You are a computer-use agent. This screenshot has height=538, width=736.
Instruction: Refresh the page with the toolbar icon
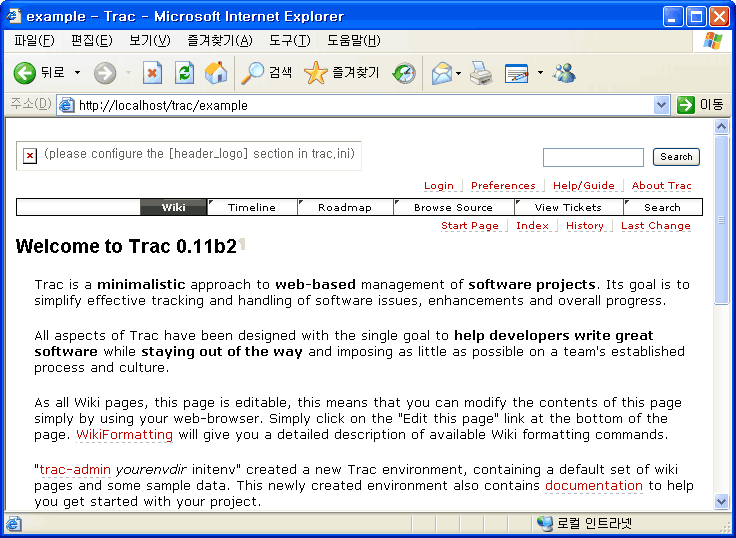[x=184, y=73]
